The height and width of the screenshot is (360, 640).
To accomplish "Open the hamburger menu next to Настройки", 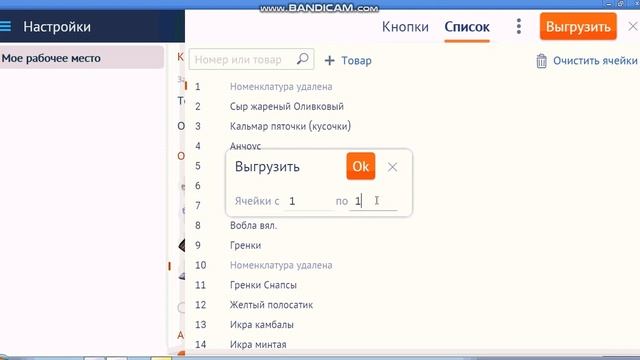I will pos(5,27).
